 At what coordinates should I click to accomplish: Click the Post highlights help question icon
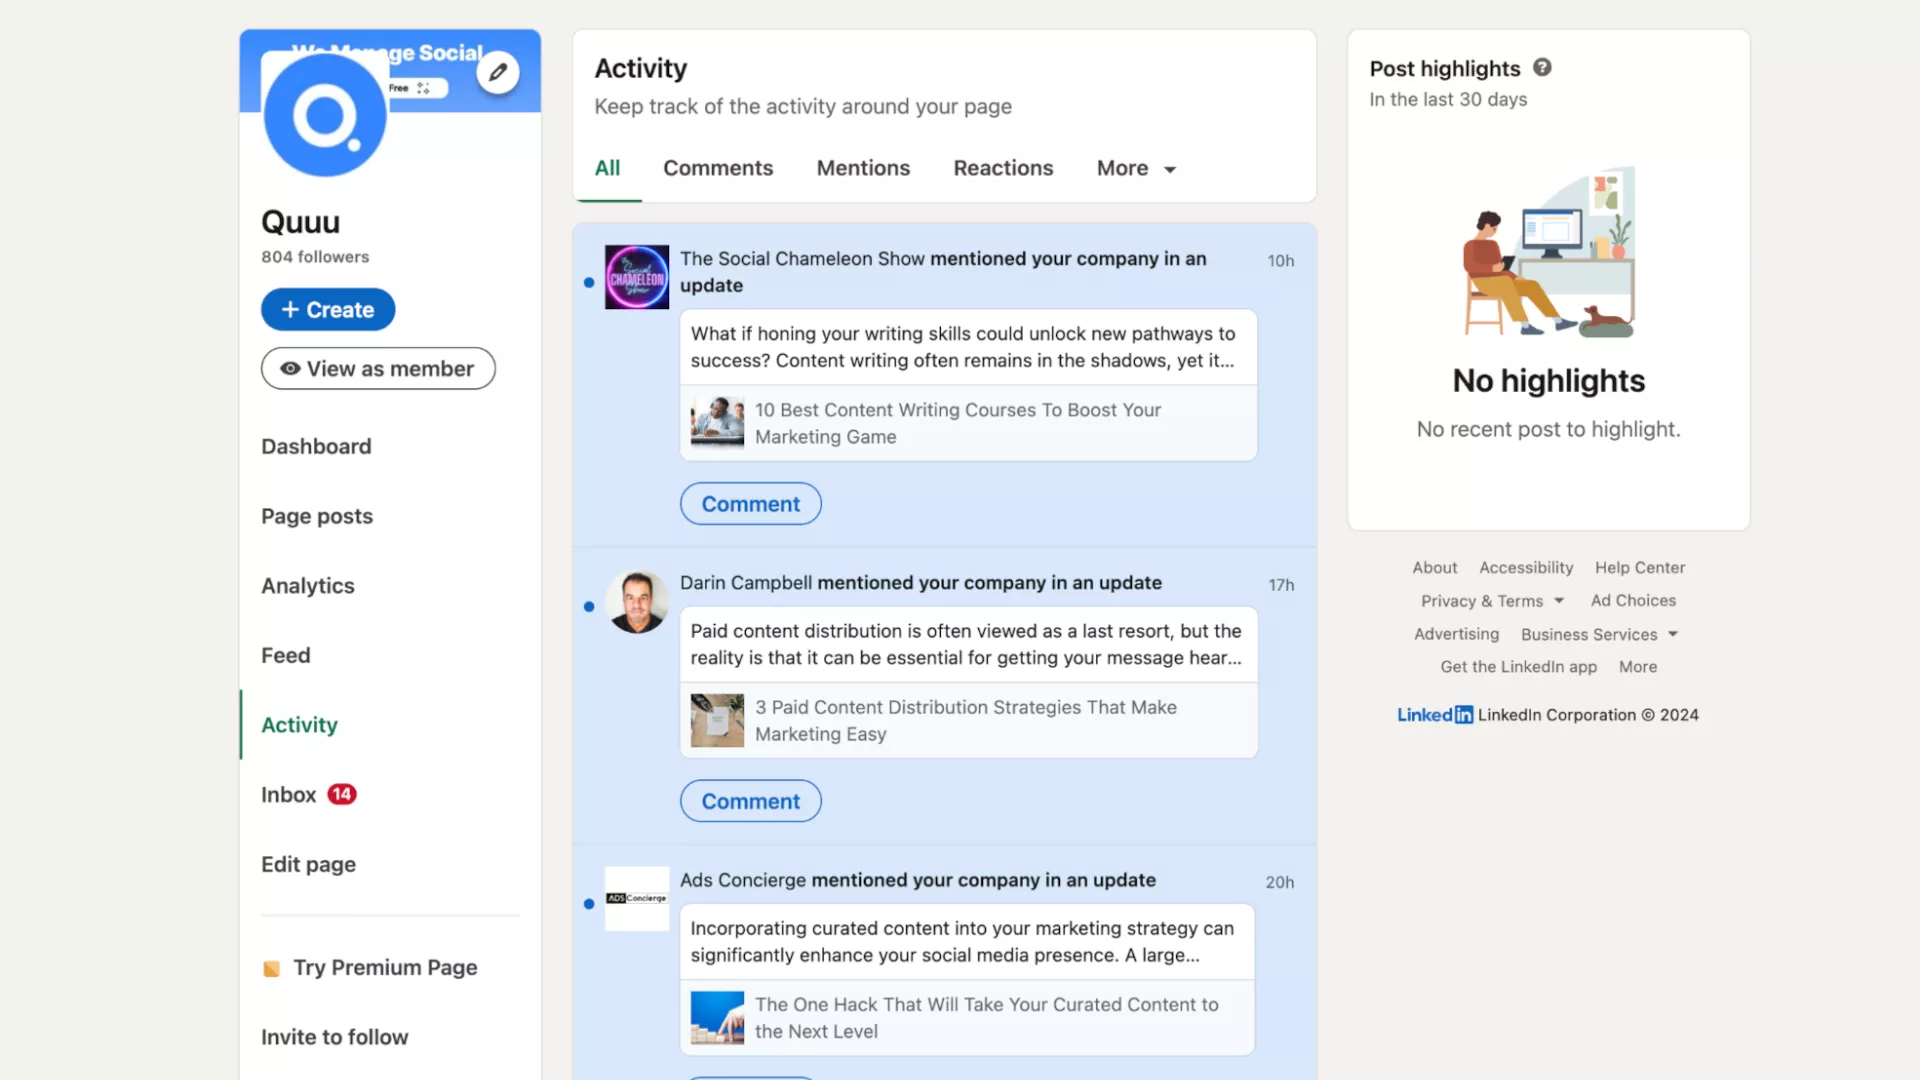click(x=1542, y=67)
